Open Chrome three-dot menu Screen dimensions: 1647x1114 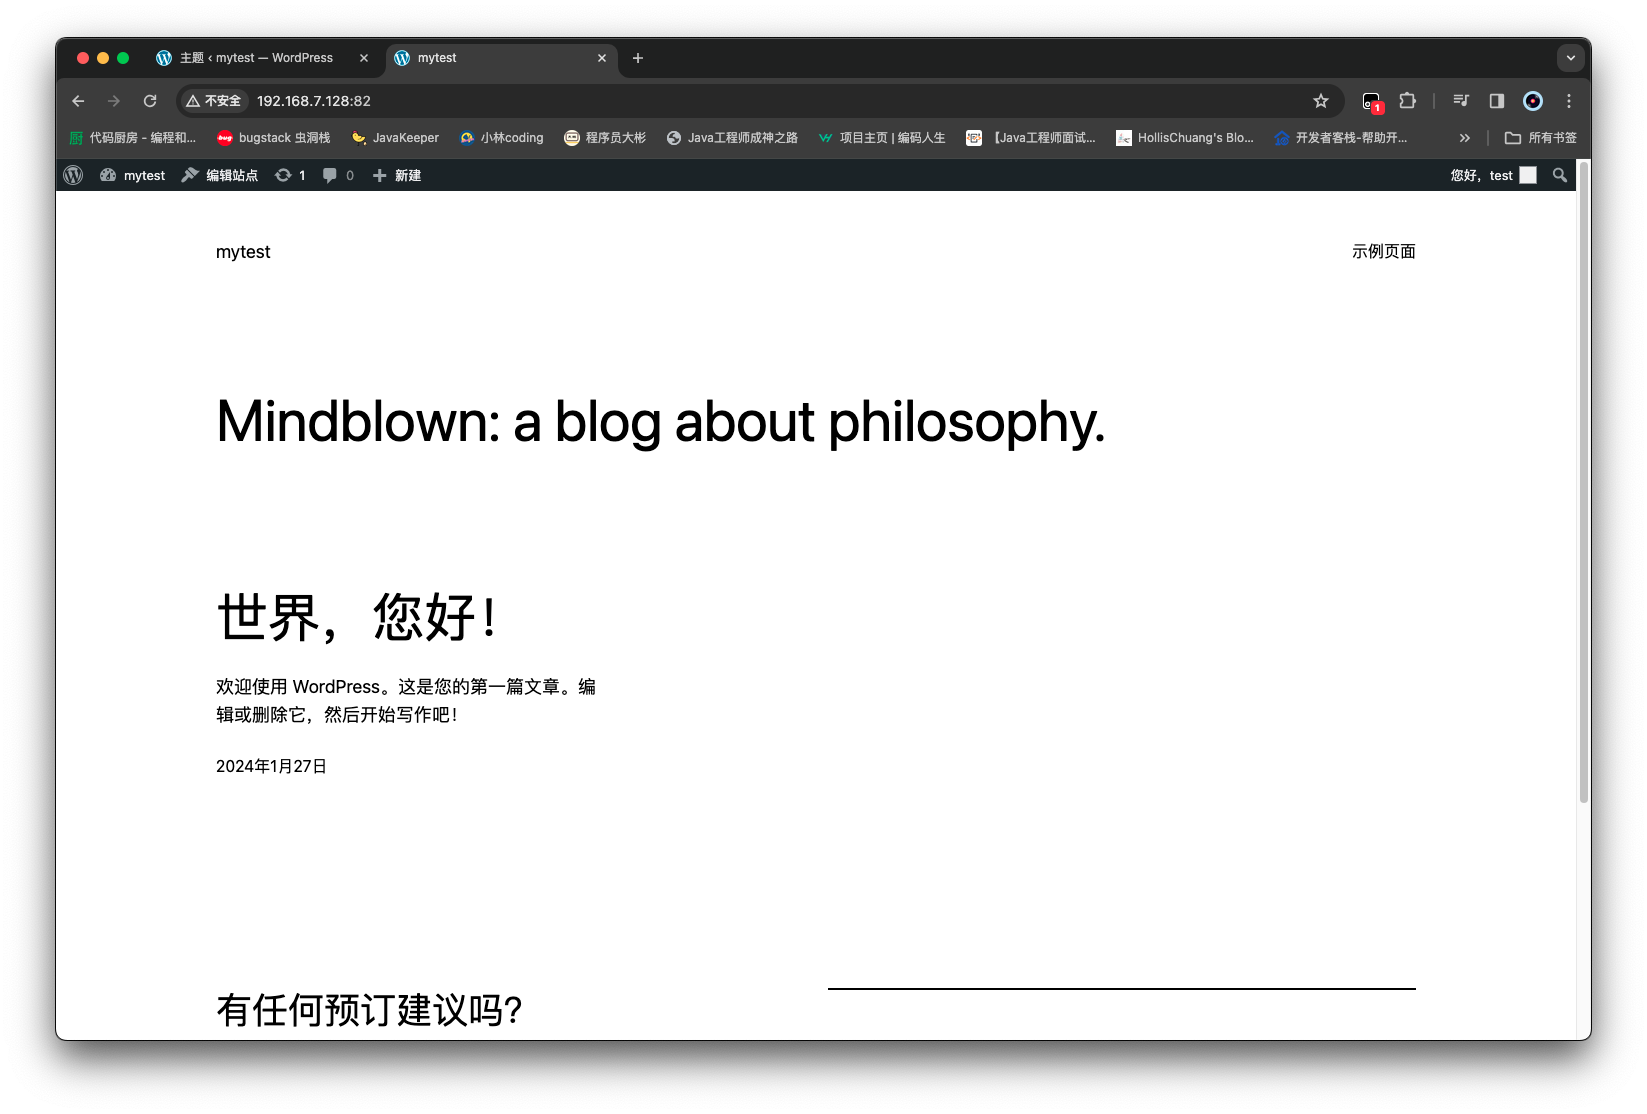[x=1569, y=101]
